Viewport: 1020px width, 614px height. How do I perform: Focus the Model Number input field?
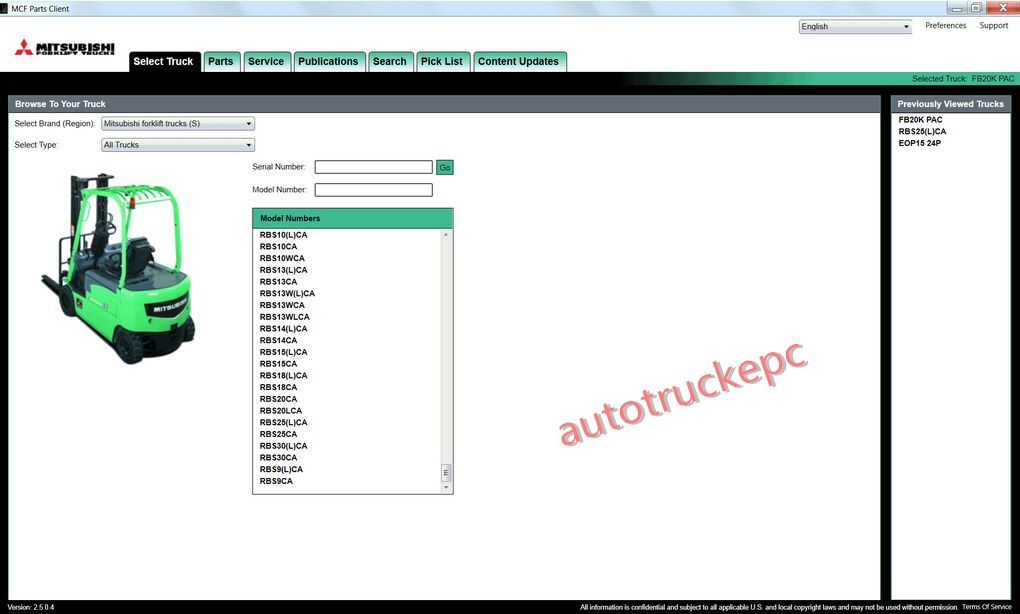(373, 190)
